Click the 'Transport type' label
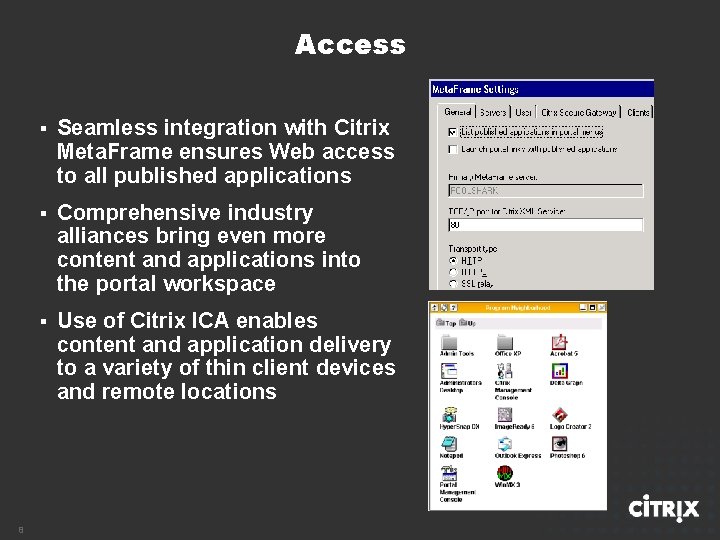 472,249
